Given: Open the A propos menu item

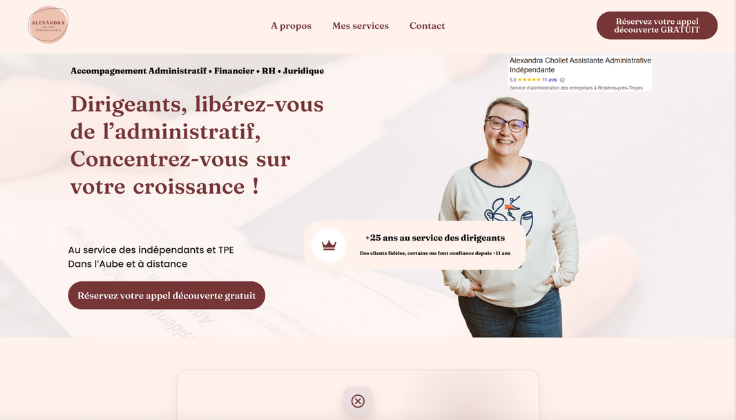Looking at the screenshot, I should 291,26.
